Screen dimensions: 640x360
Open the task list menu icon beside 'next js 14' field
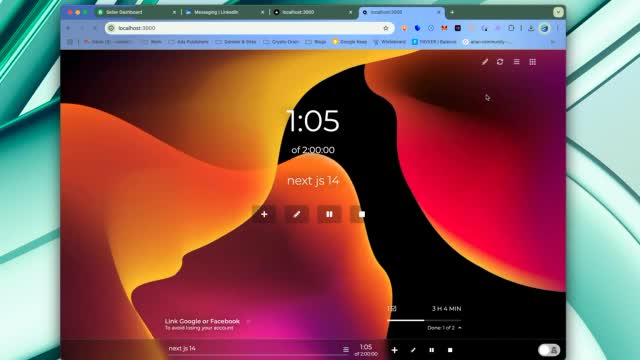(x=346, y=349)
